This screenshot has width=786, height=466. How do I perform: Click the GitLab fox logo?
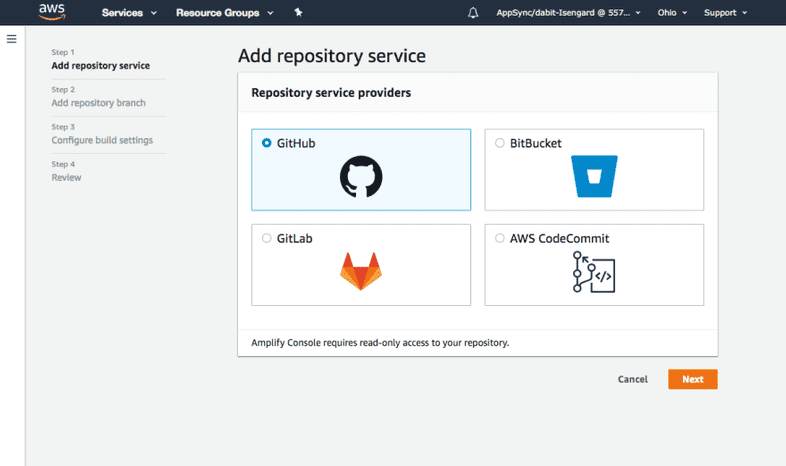coord(361,271)
